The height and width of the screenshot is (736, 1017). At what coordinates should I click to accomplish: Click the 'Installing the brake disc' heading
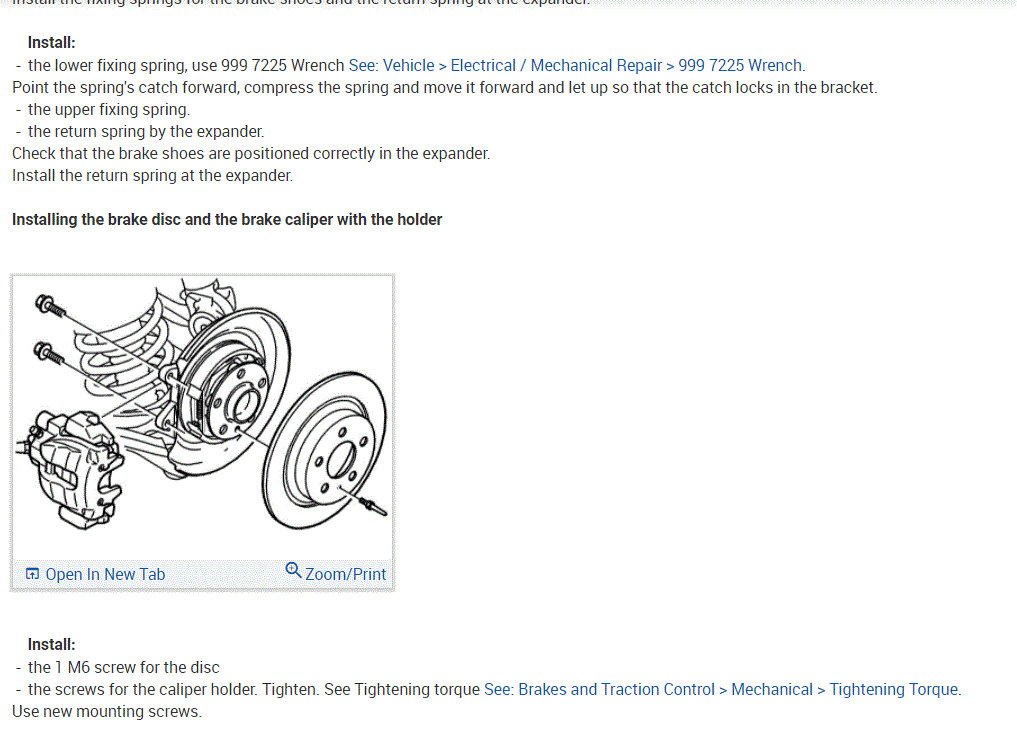[x=227, y=220]
